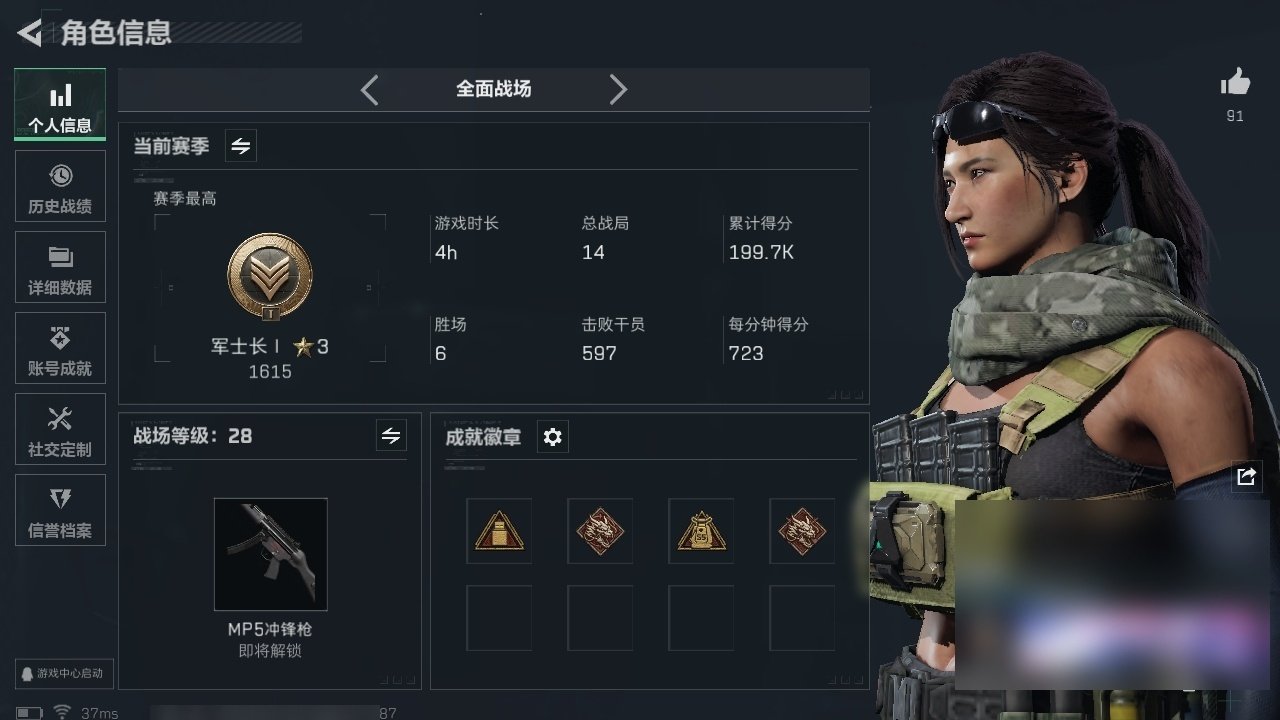Go back using the top-left arrow

point(29,33)
